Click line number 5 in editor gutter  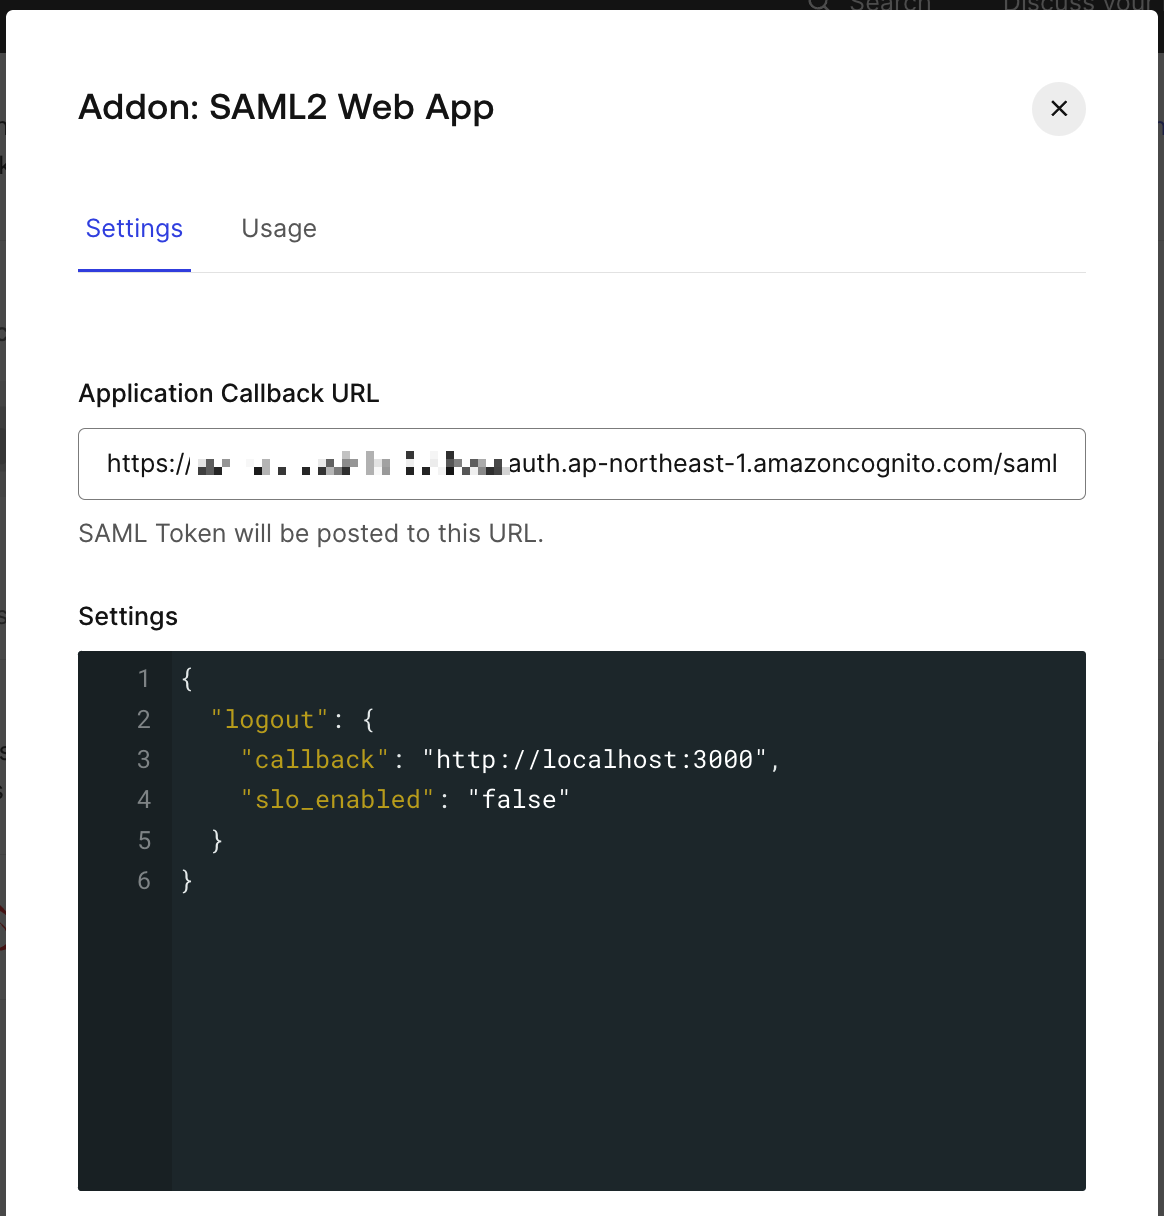click(x=144, y=841)
